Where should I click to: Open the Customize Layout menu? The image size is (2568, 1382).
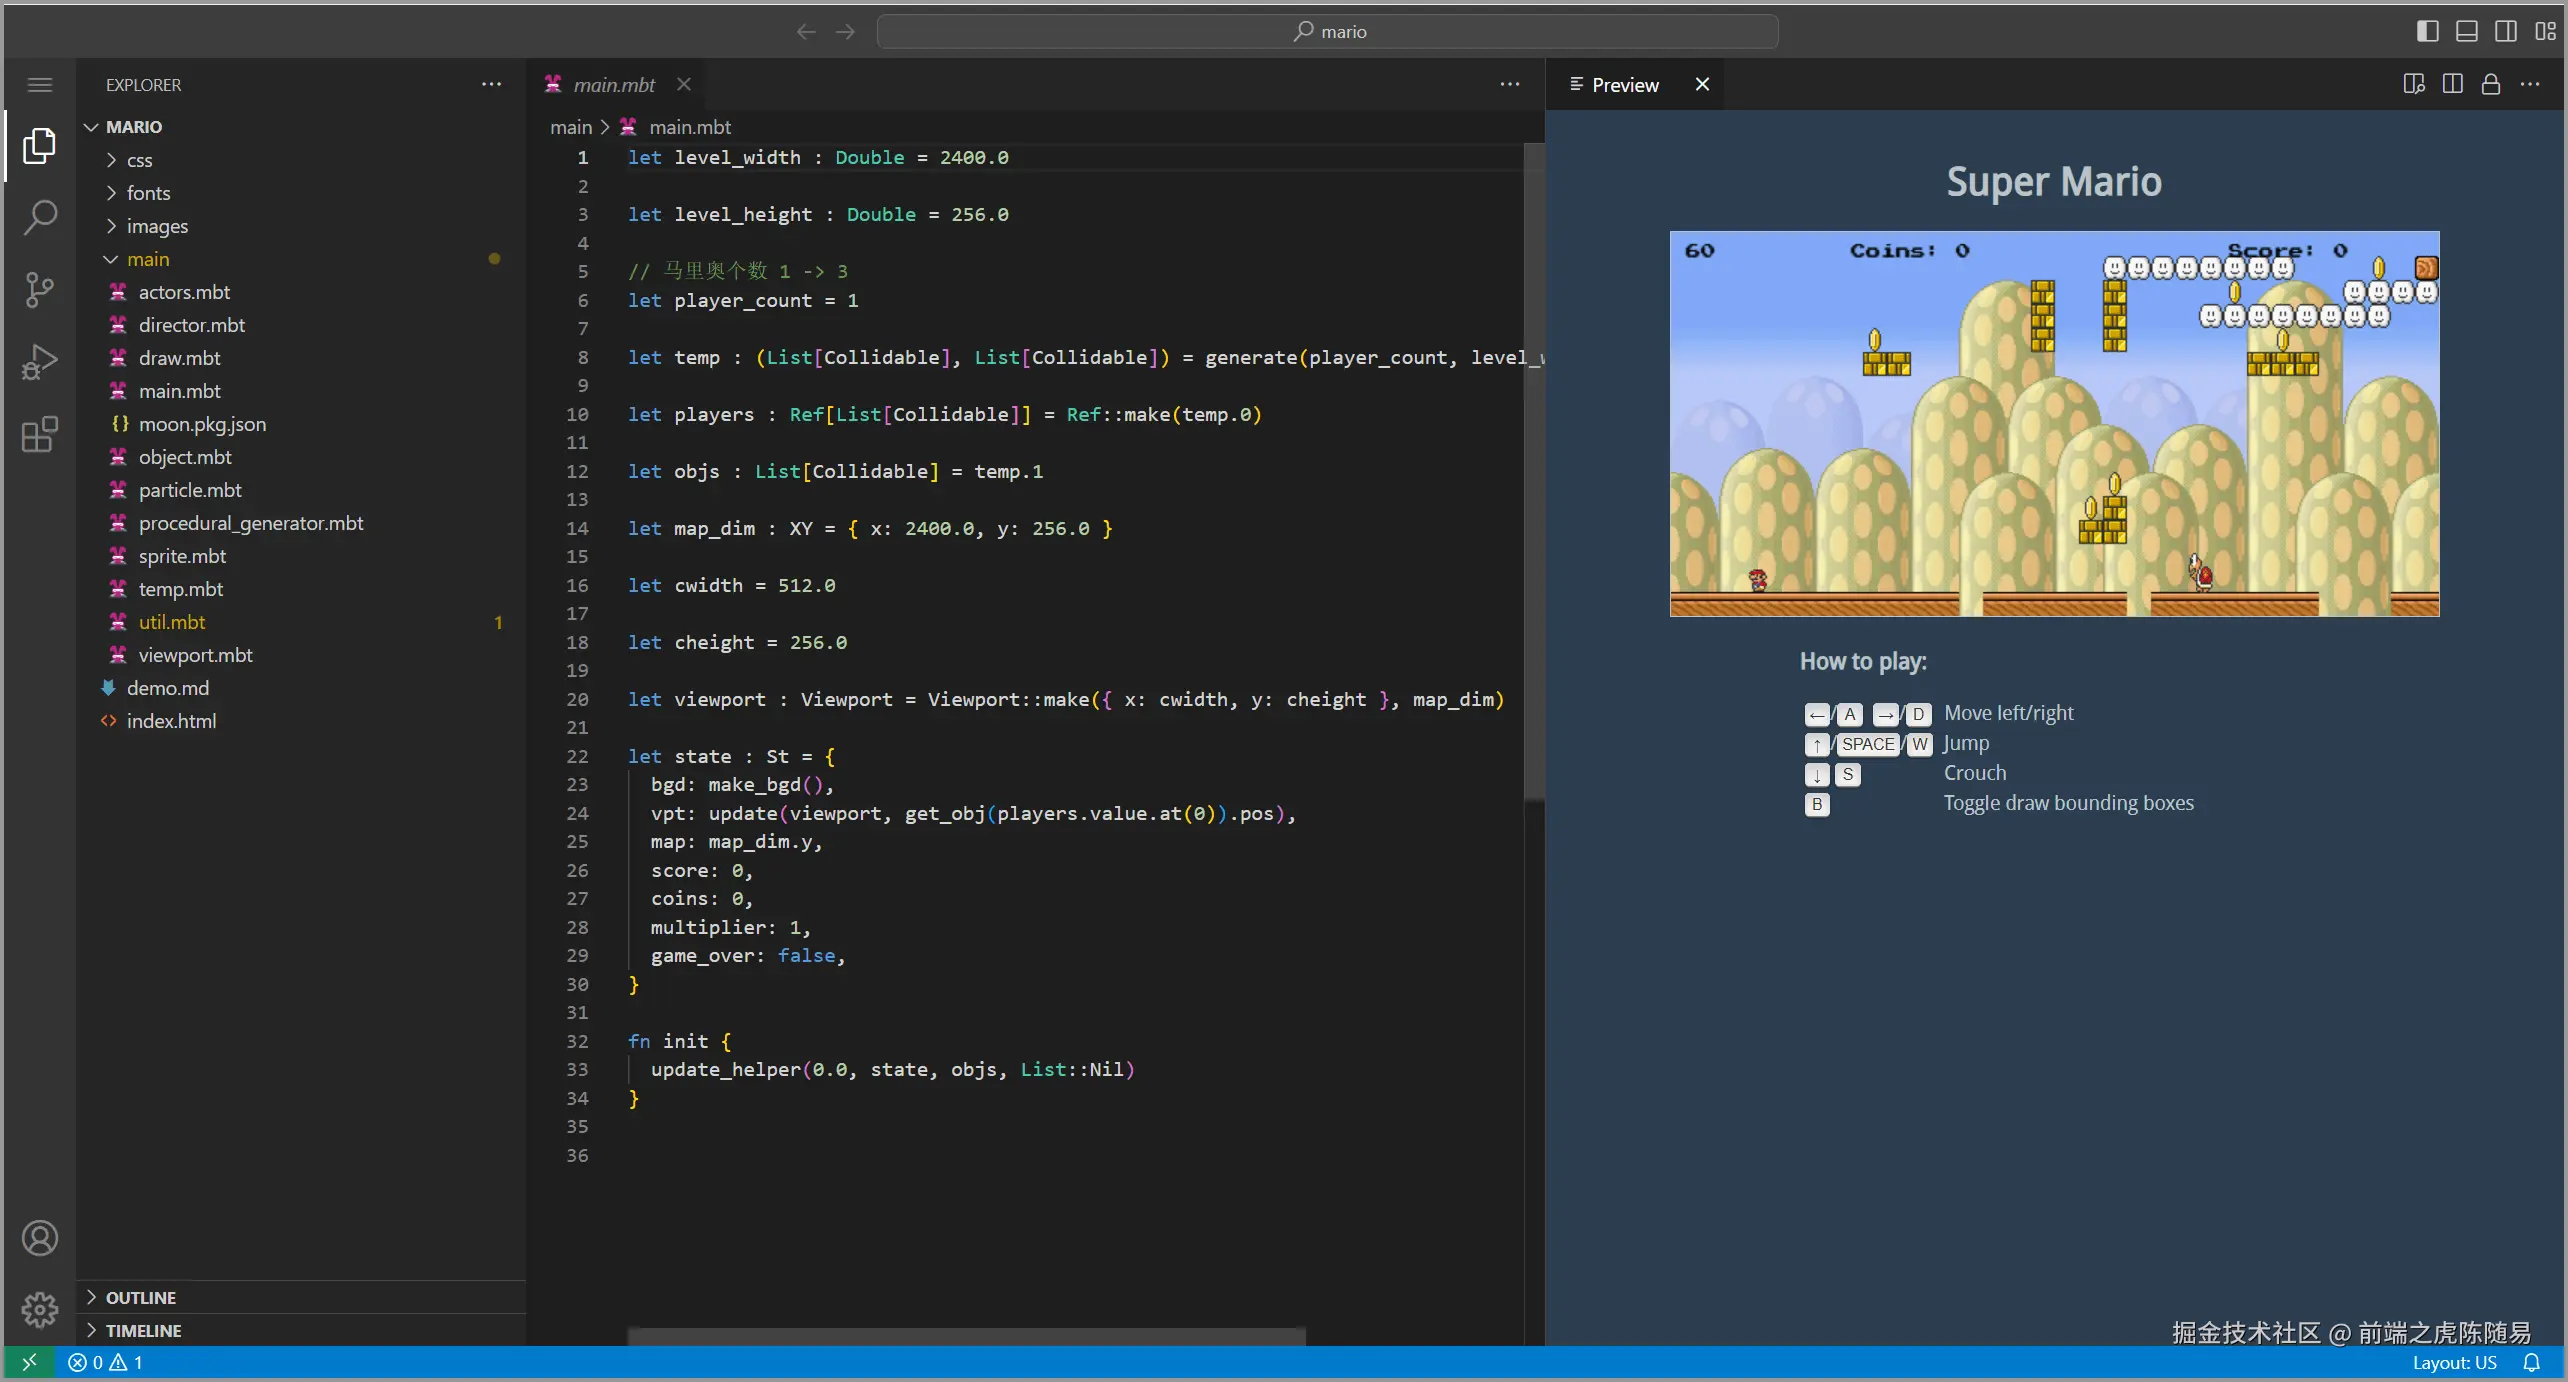pos(2546,31)
